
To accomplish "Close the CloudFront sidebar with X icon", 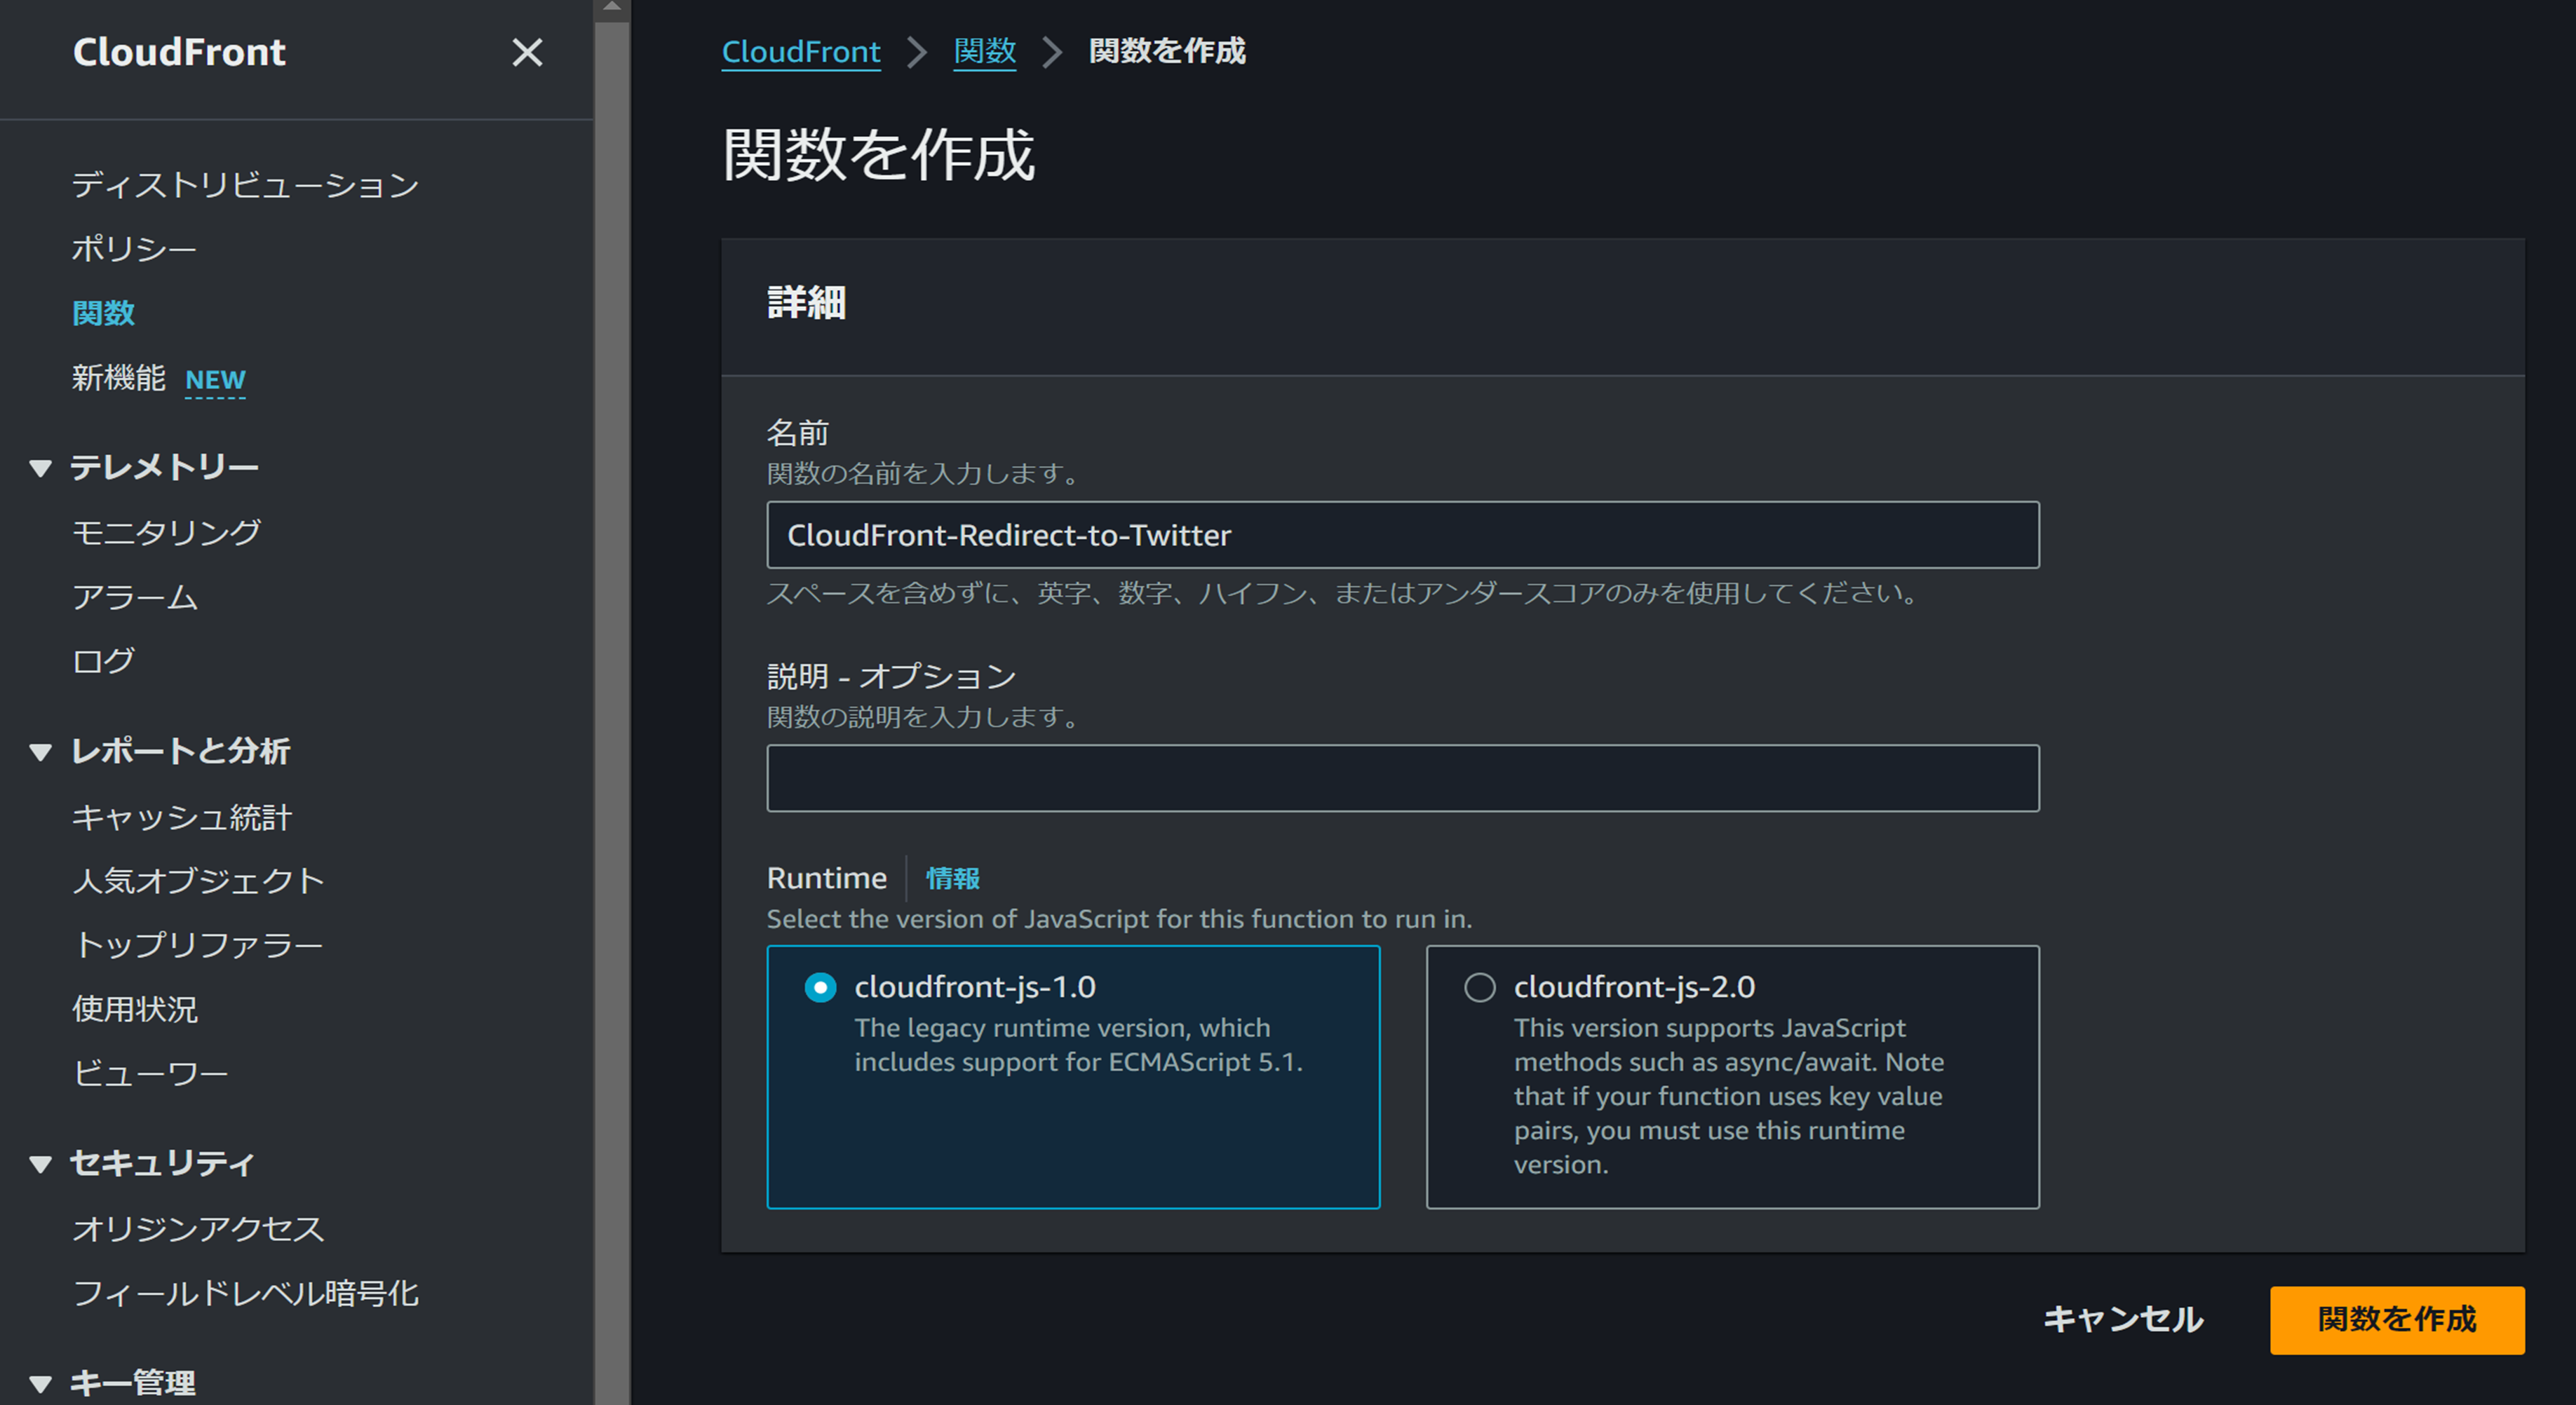I will tap(527, 52).
